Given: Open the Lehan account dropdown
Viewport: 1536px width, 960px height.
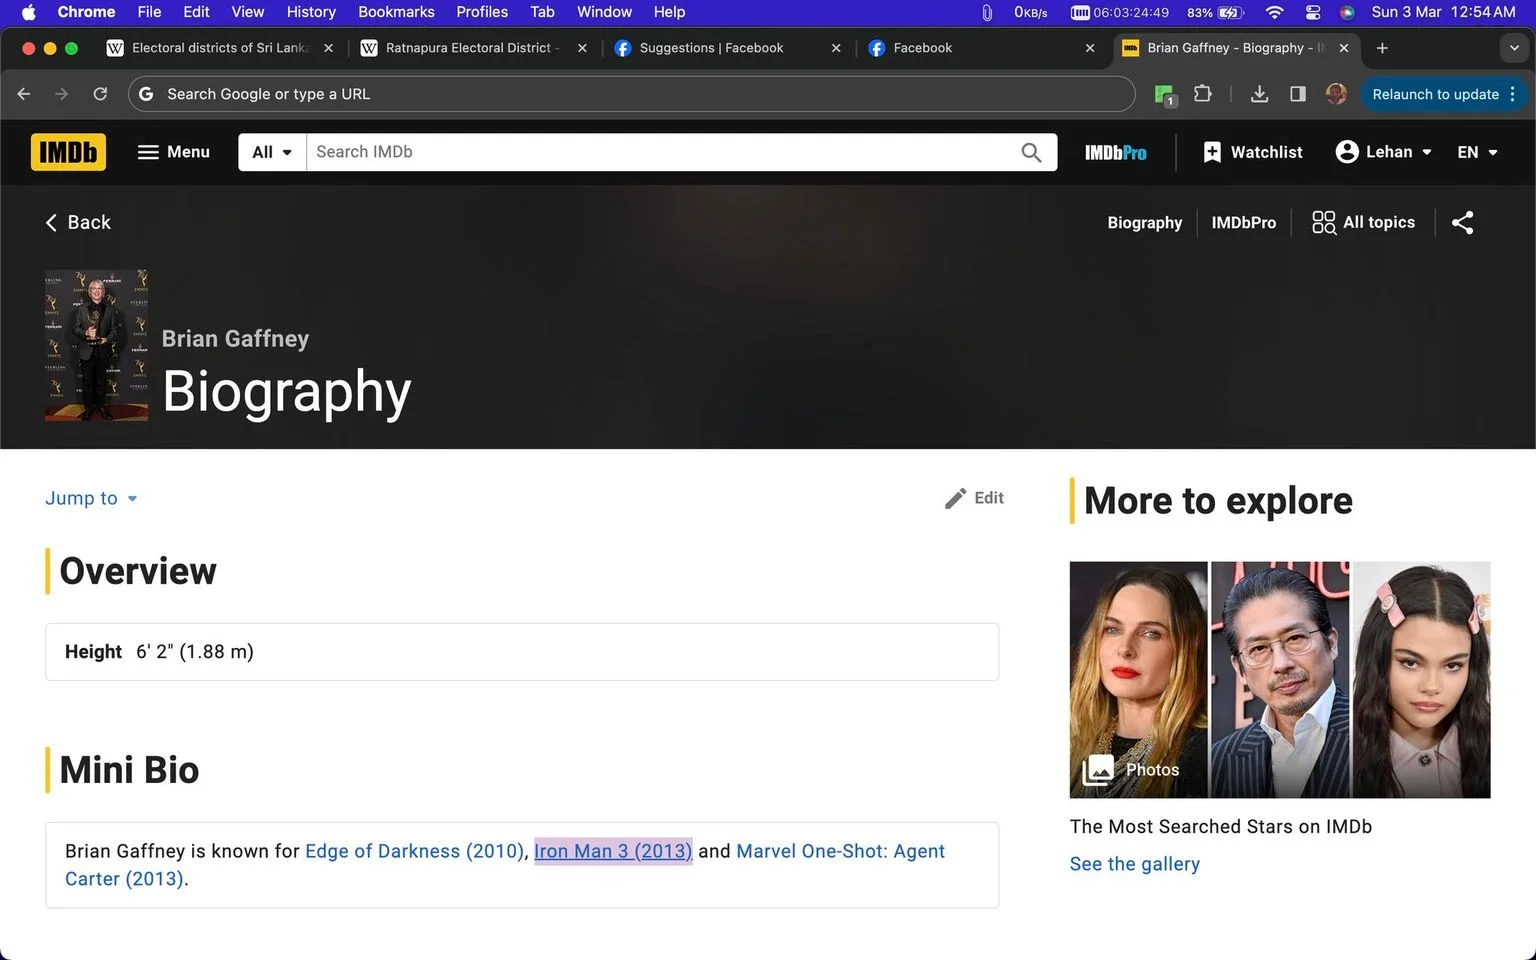Looking at the screenshot, I should [x=1384, y=152].
